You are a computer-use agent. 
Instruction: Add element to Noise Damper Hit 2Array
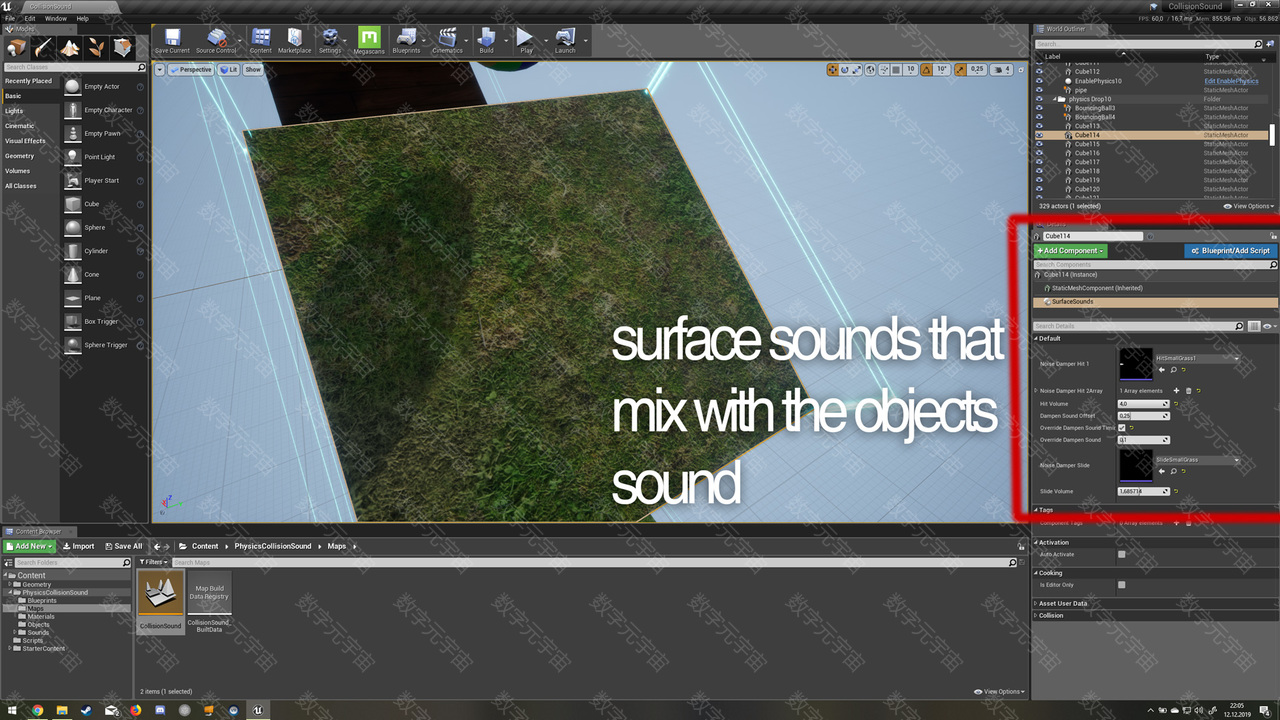coord(1176,390)
